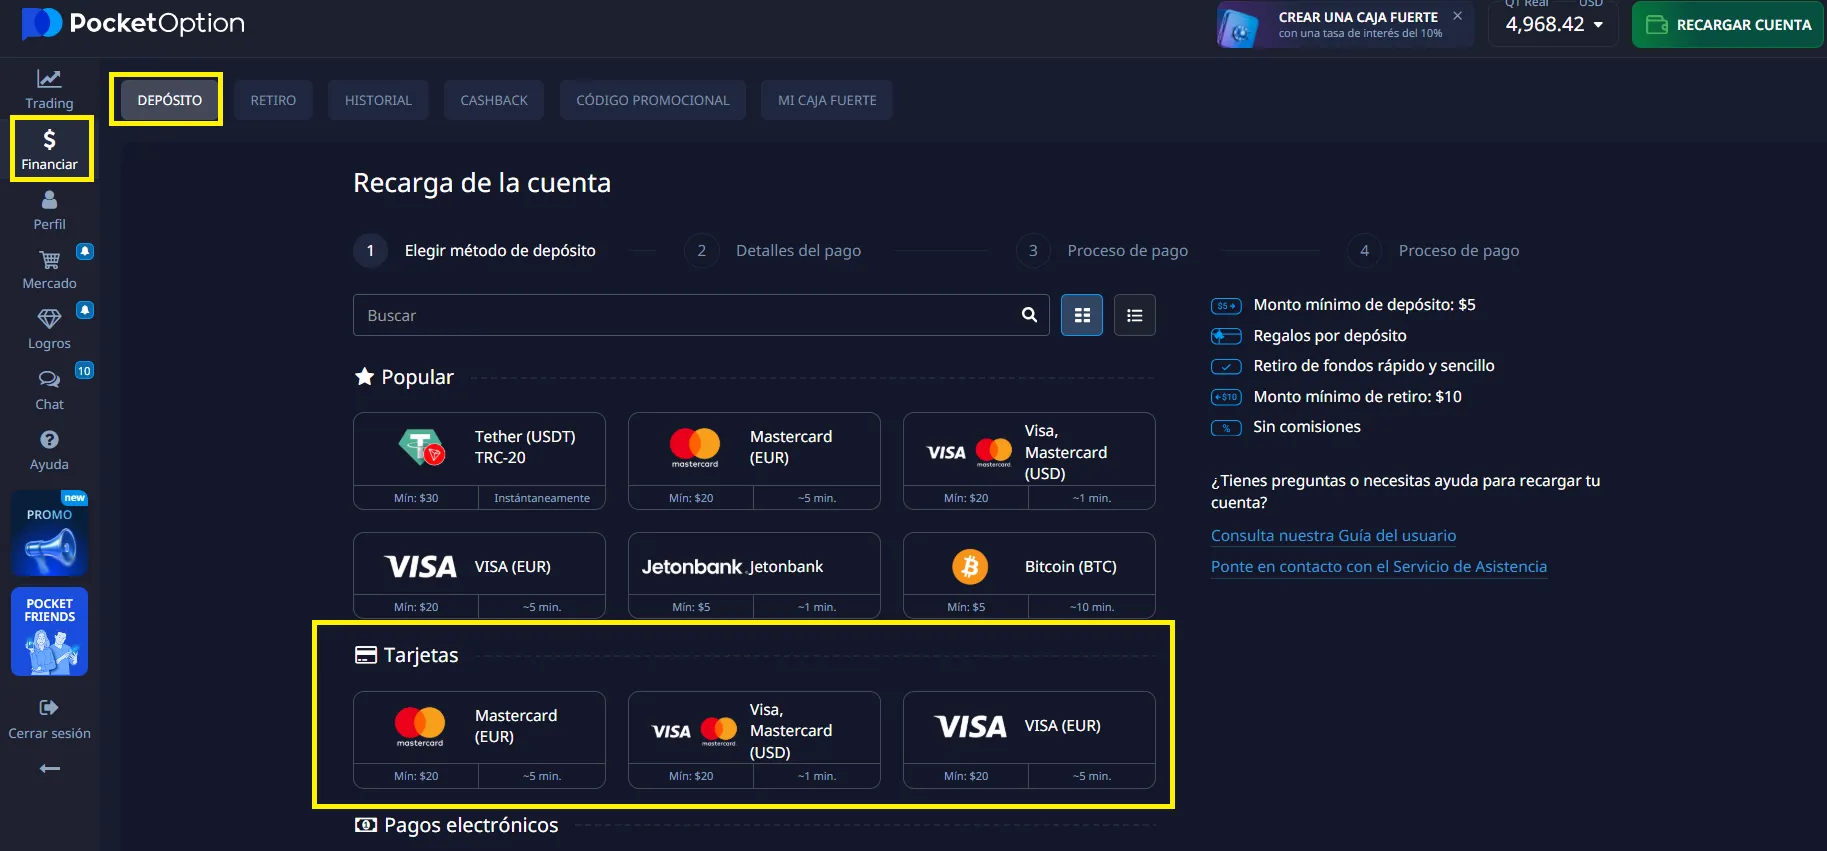This screenshot has width=1827, height=851.
Task: Click the Logros notification bell badge
Action: 85,310
